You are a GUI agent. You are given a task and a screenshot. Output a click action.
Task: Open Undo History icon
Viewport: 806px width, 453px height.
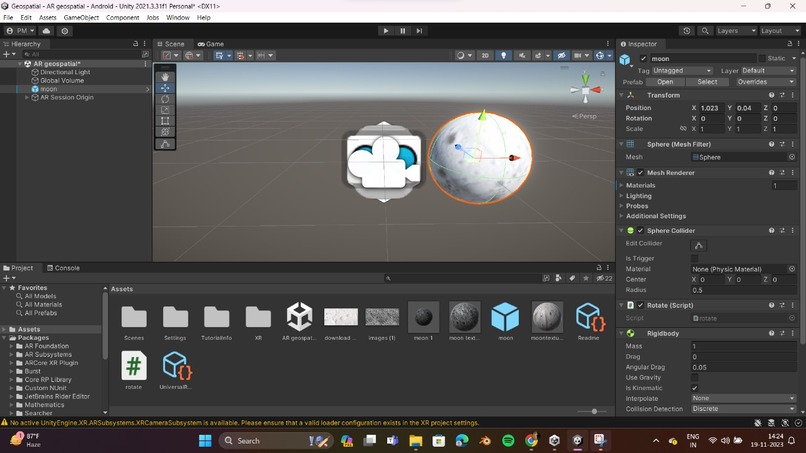(687, 31)
